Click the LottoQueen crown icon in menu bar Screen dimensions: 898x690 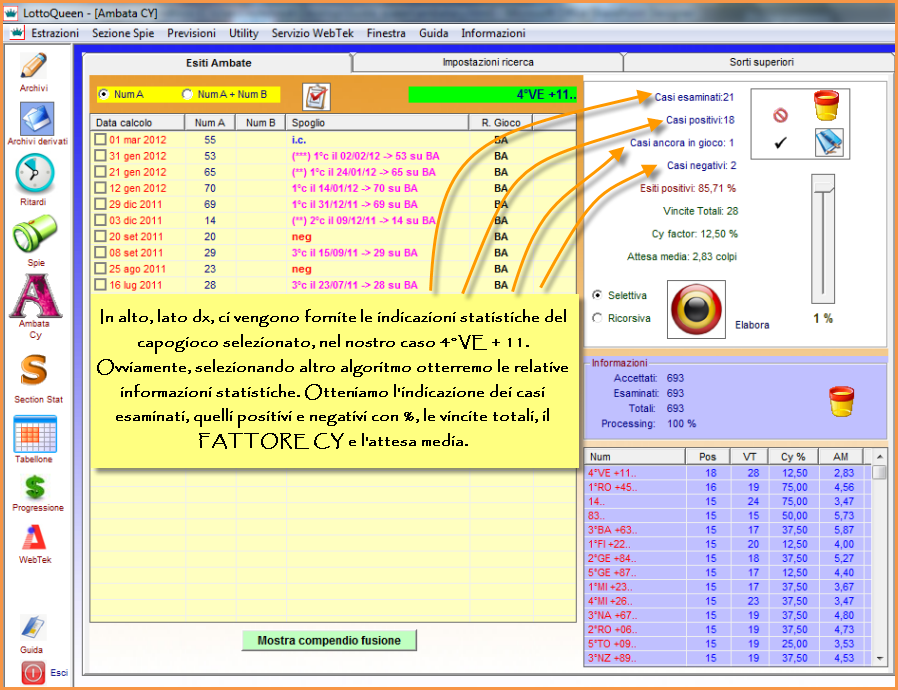(17, 33)
